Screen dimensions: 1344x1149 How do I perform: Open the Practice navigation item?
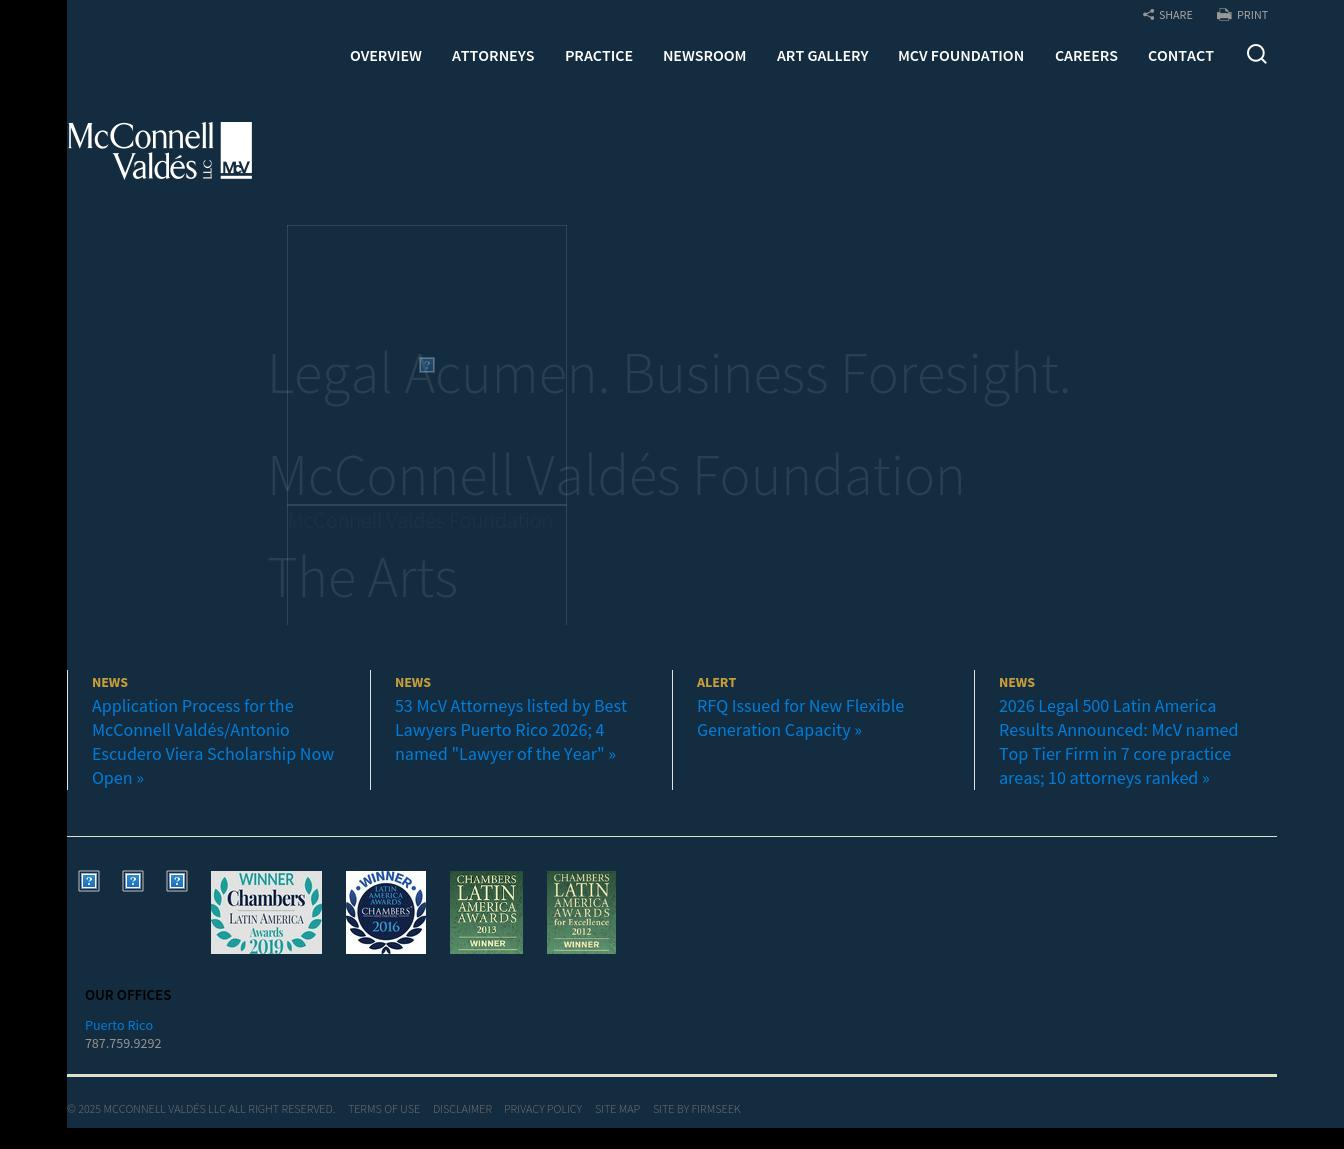[598, 56]
